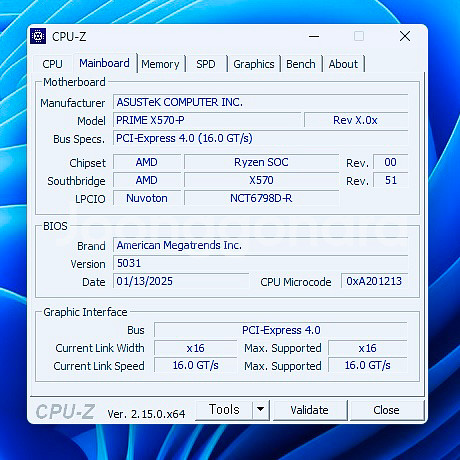Click the Tools button
This screenshot has height=460, width=460.
pos(224,410)
